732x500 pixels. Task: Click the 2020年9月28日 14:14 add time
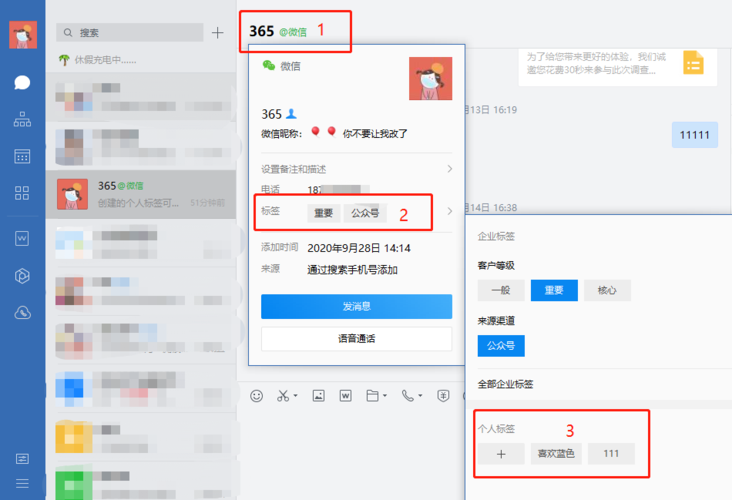(x=359, y=248)
